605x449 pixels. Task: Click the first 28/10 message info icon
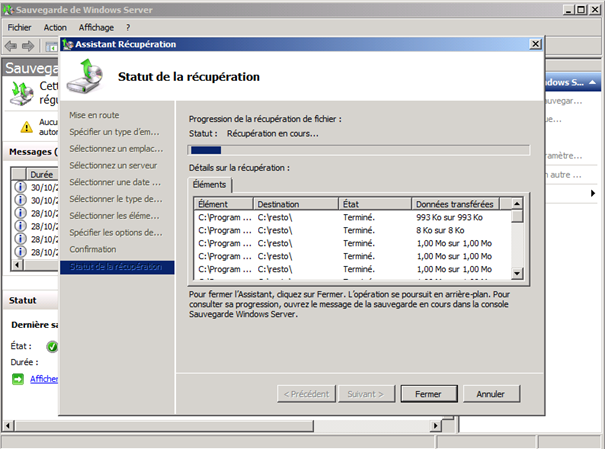point(20,213)
